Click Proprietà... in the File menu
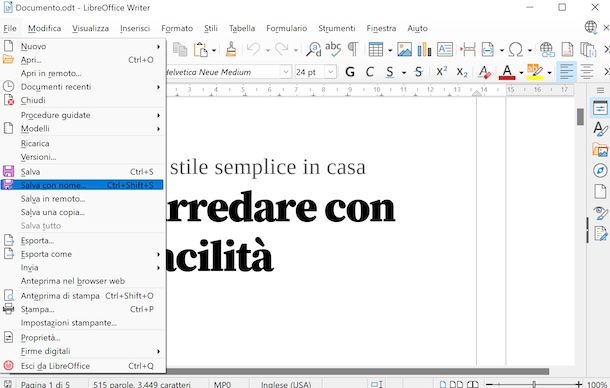Image resolution: width=610 pixels, height=388 pixels. pos(82,337)
